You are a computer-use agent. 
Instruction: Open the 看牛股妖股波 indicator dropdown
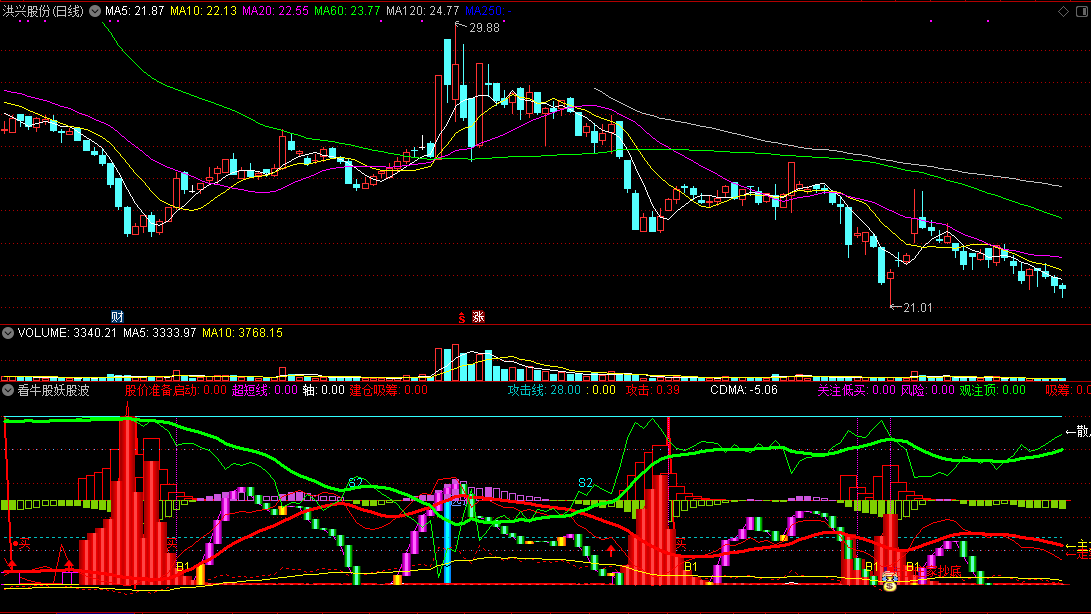(8, 391)
